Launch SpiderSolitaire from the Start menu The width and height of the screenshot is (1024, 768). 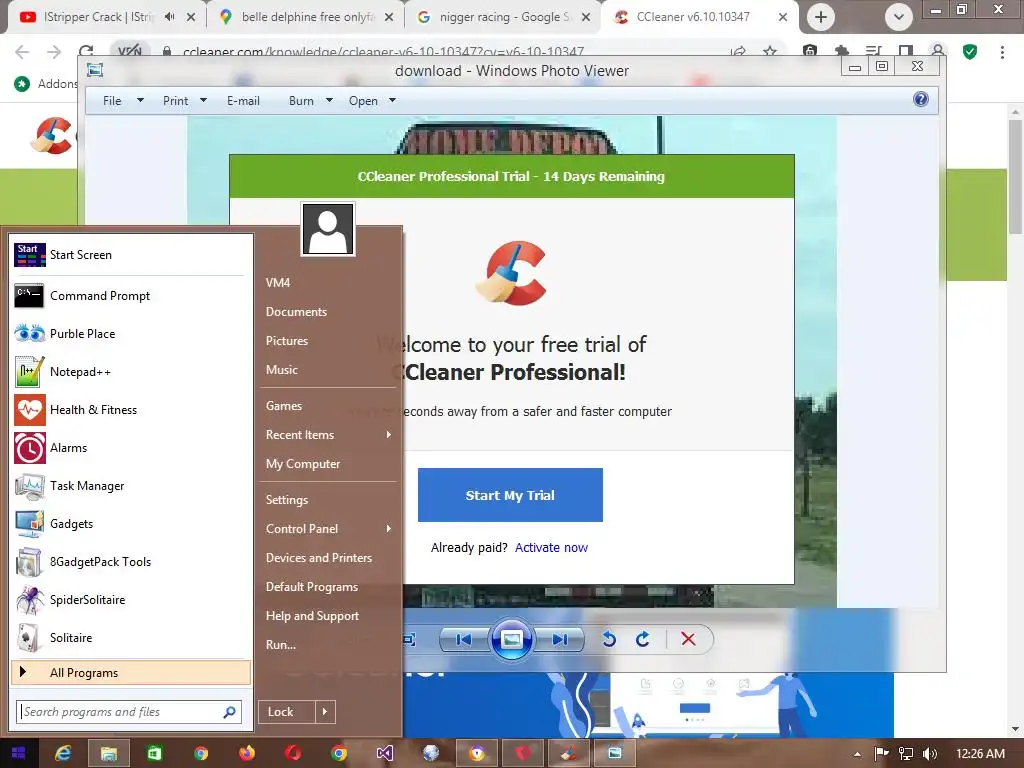pyautogui.click(x=131, y=600)
